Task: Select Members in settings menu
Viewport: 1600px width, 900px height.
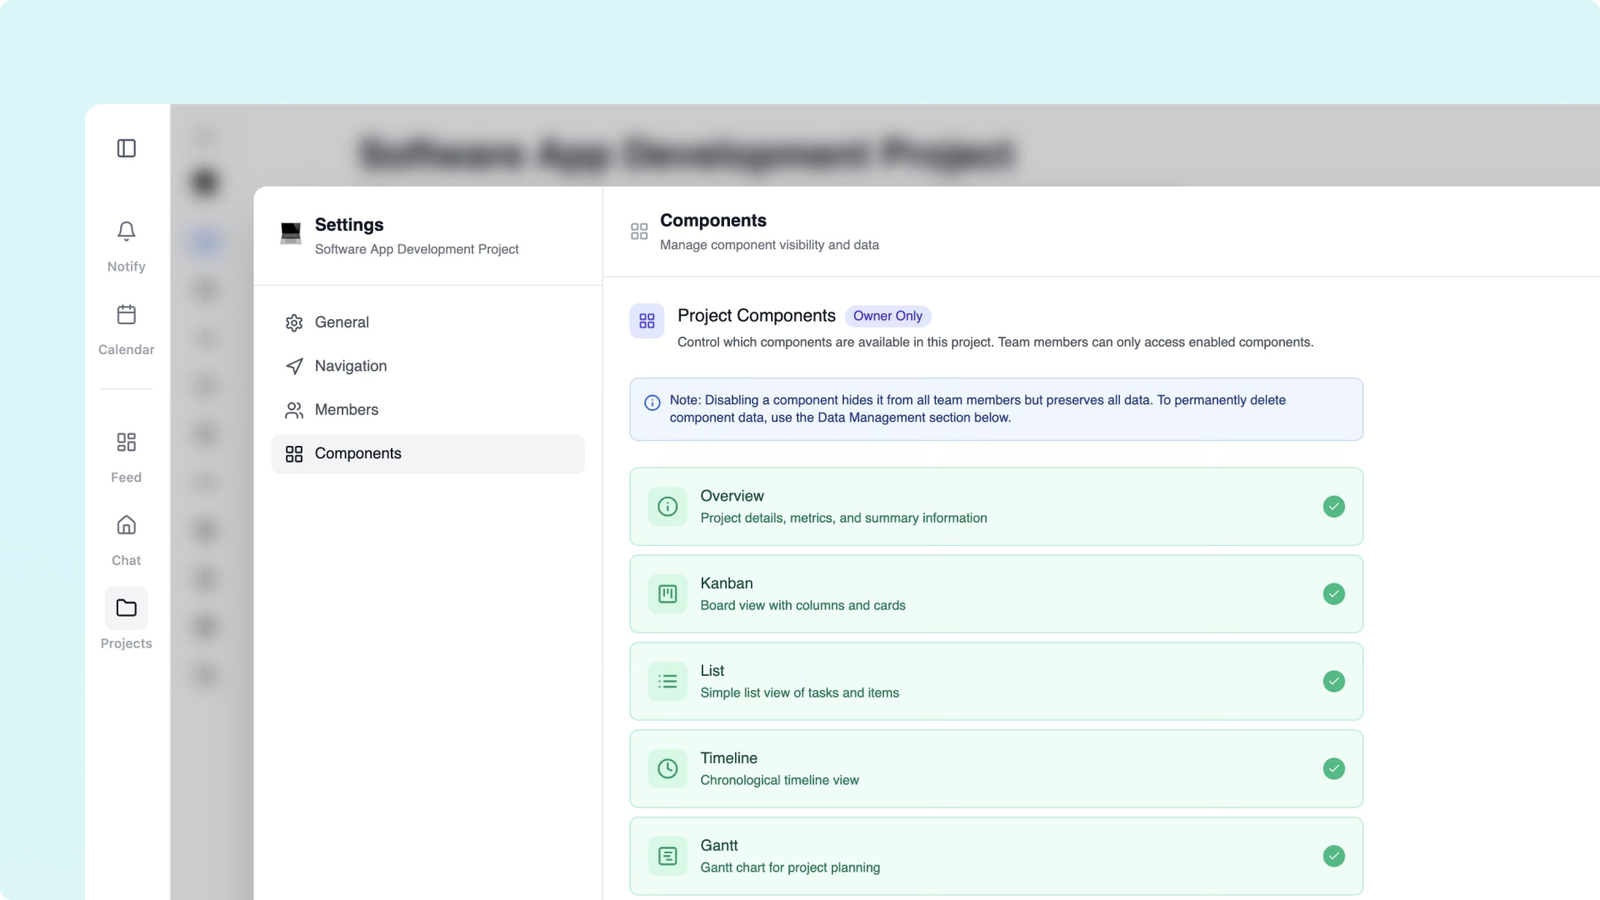Action: 428,410
